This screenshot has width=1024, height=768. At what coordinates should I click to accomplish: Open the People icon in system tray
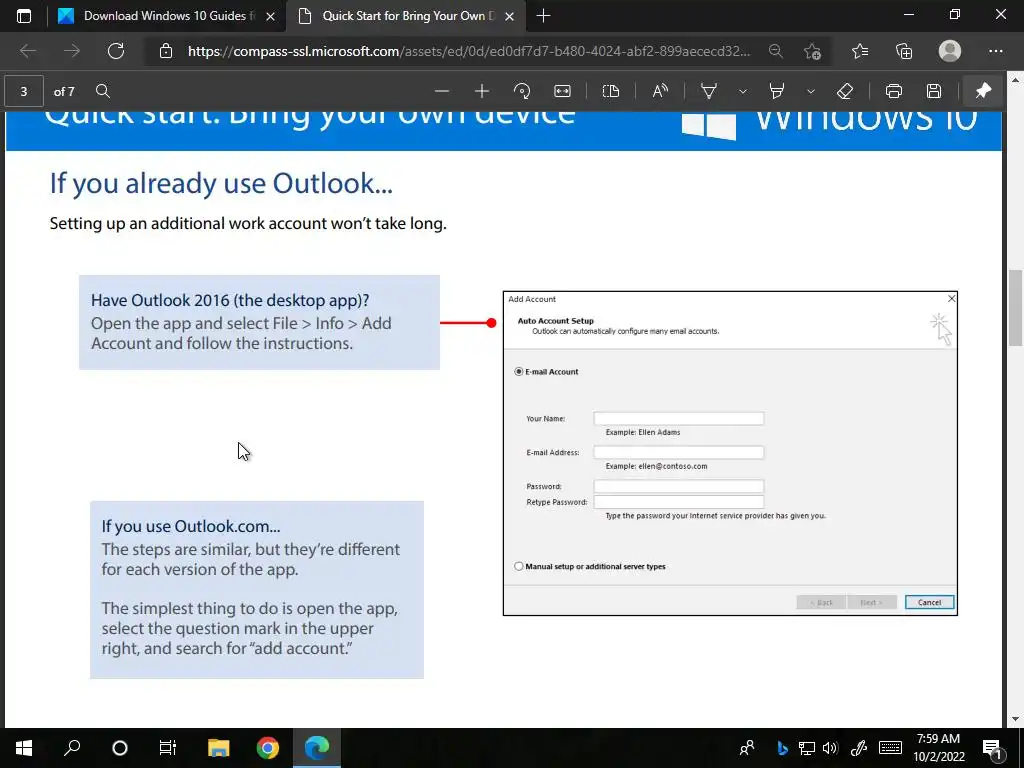(x=747, y=748)
